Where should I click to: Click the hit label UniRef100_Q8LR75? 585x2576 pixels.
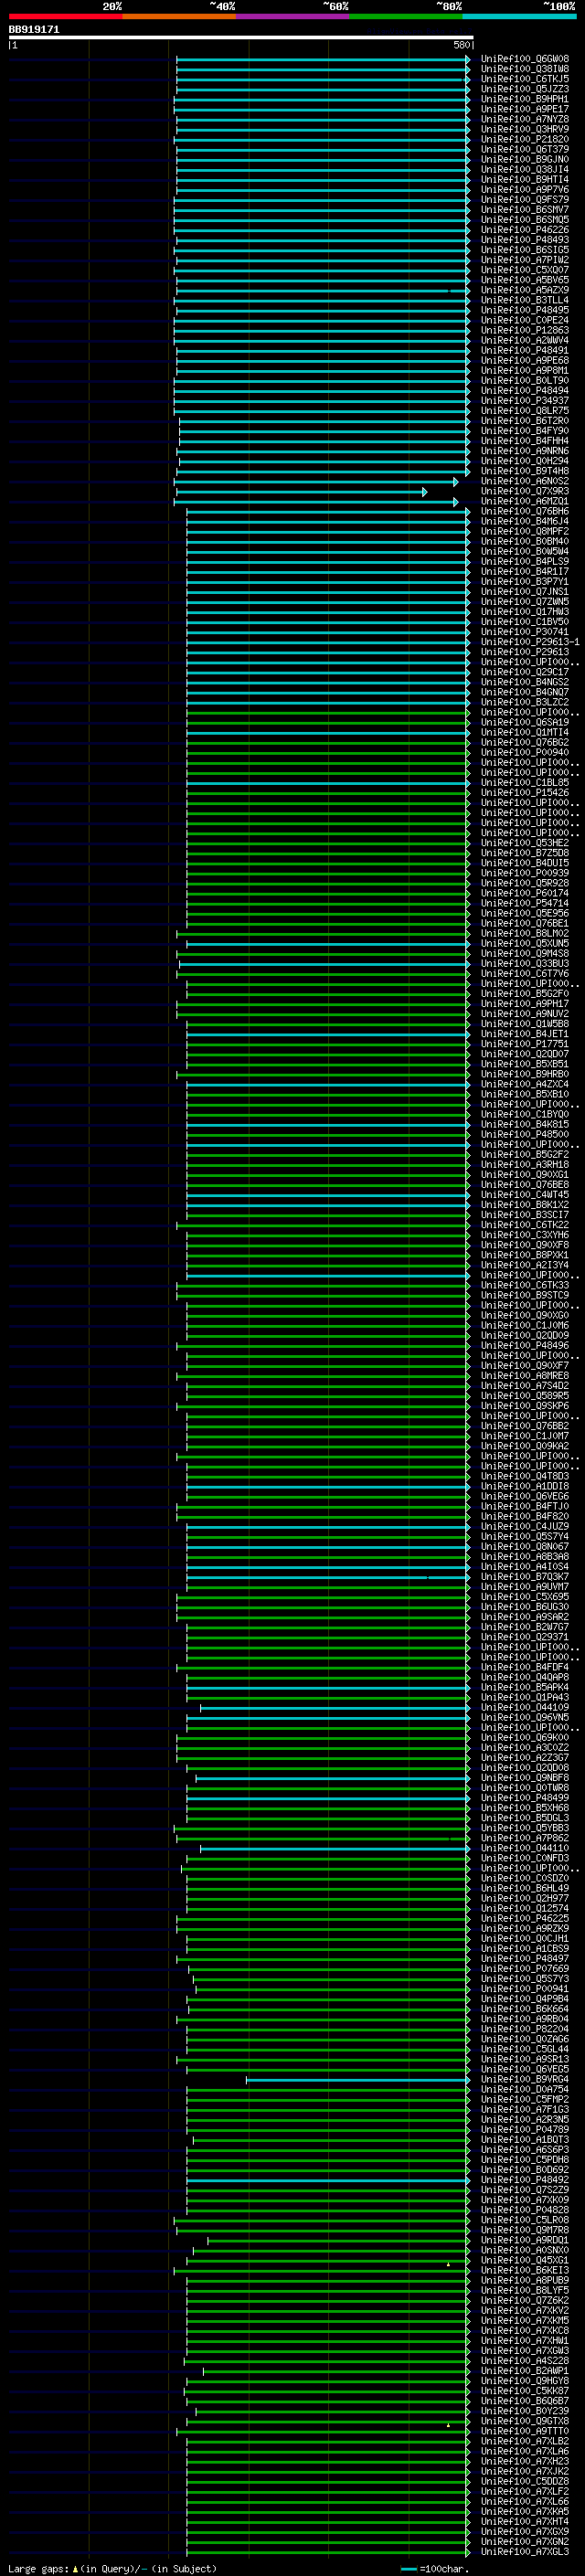point(525,411)
